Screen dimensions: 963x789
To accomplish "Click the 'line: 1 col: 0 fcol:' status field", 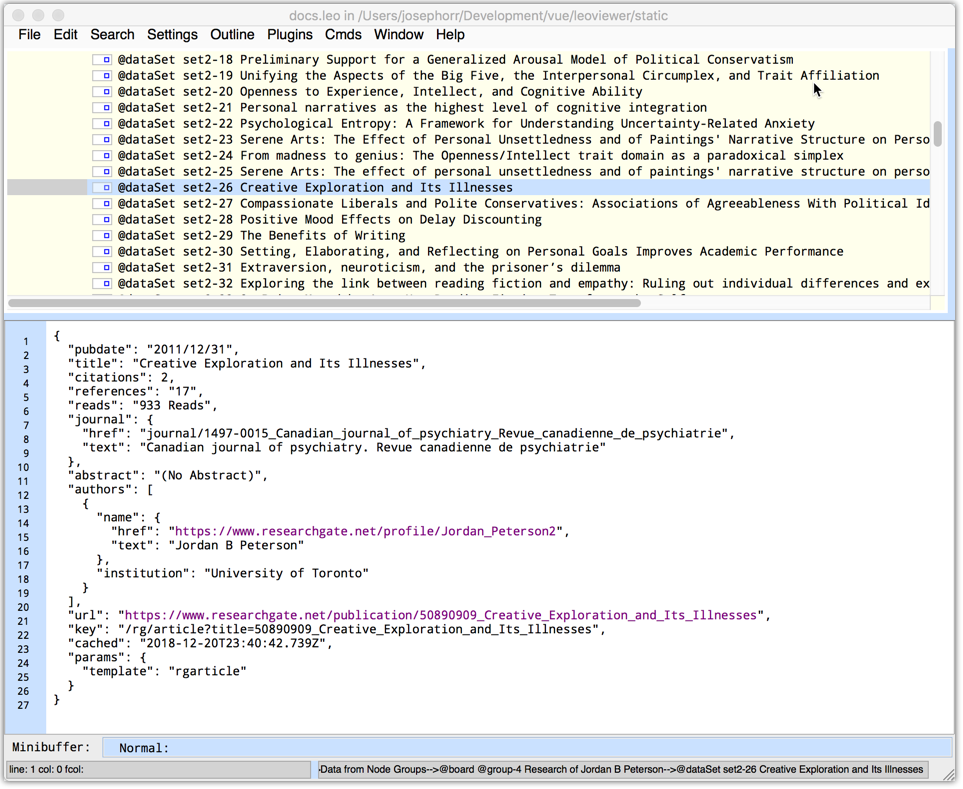I will pyautogui.click(x=158, y=769).
